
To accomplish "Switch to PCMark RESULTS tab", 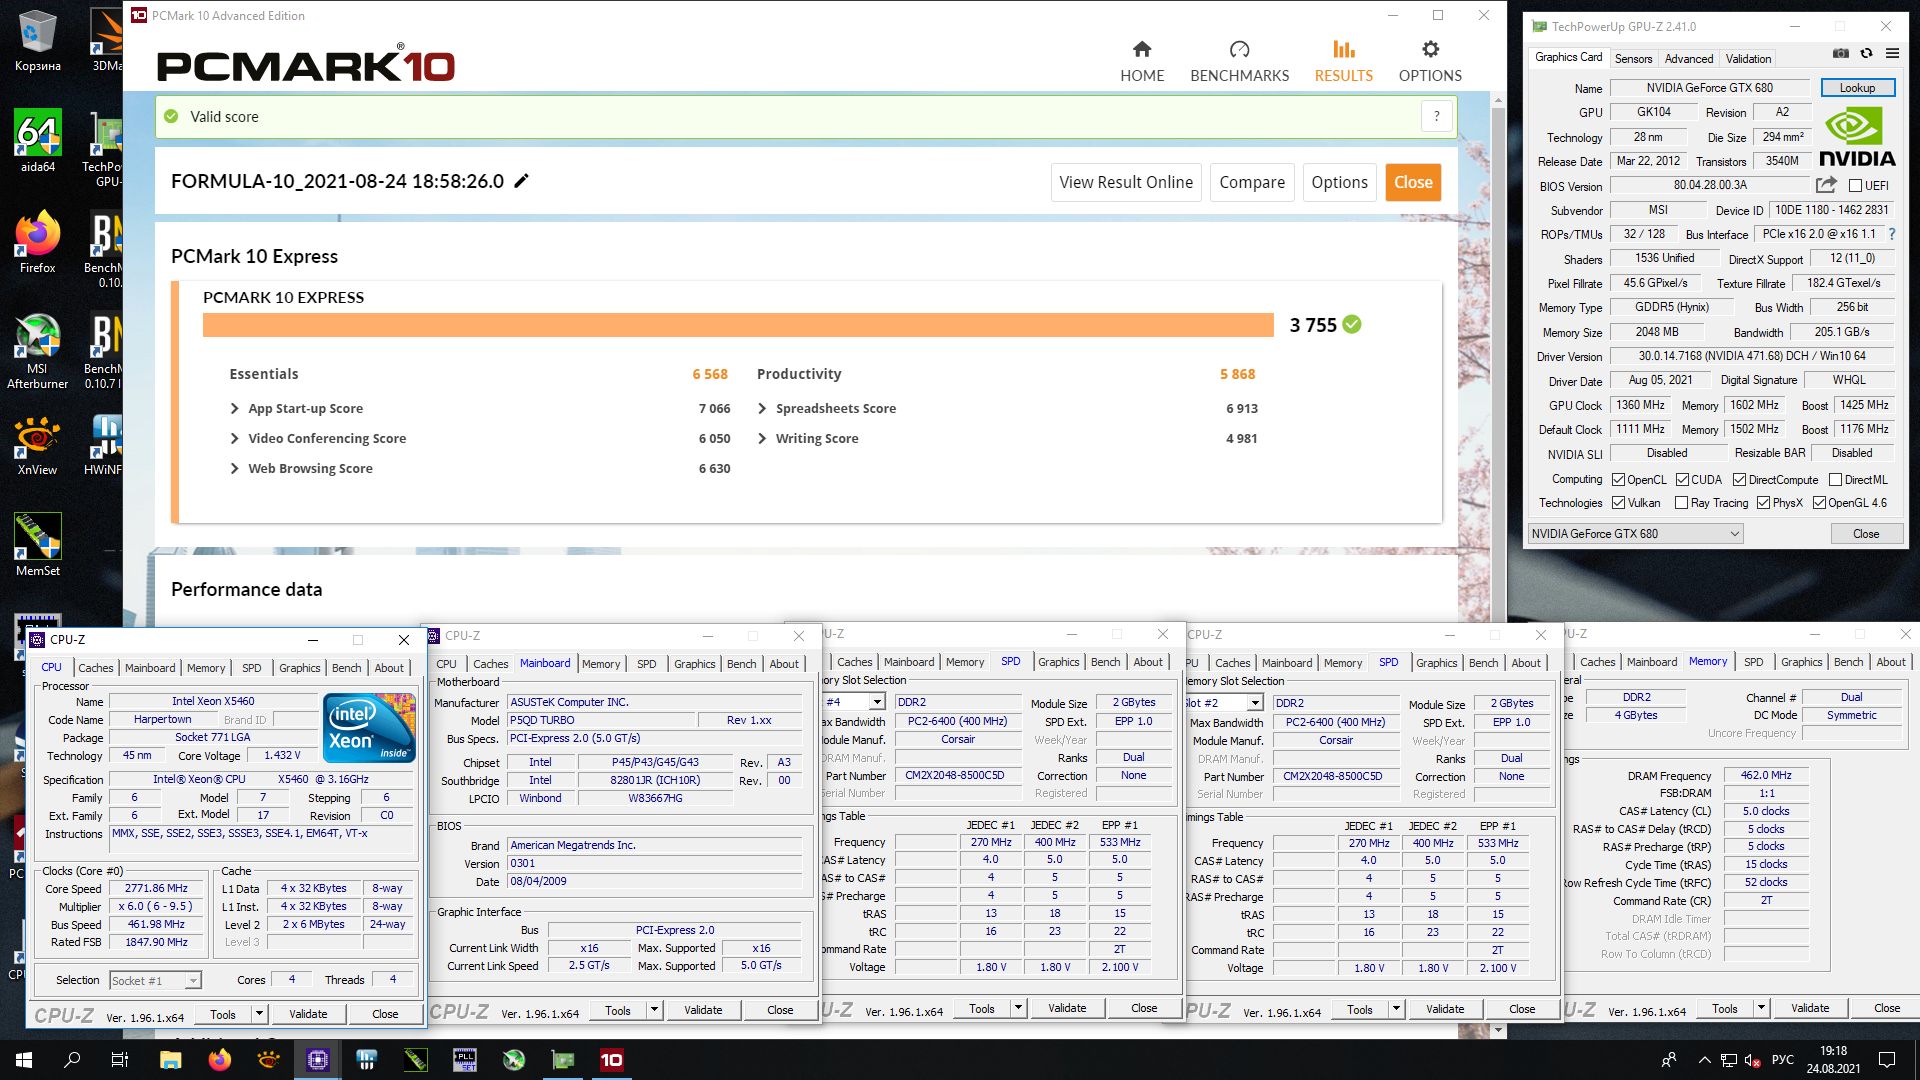I will tap(1343, 62).
